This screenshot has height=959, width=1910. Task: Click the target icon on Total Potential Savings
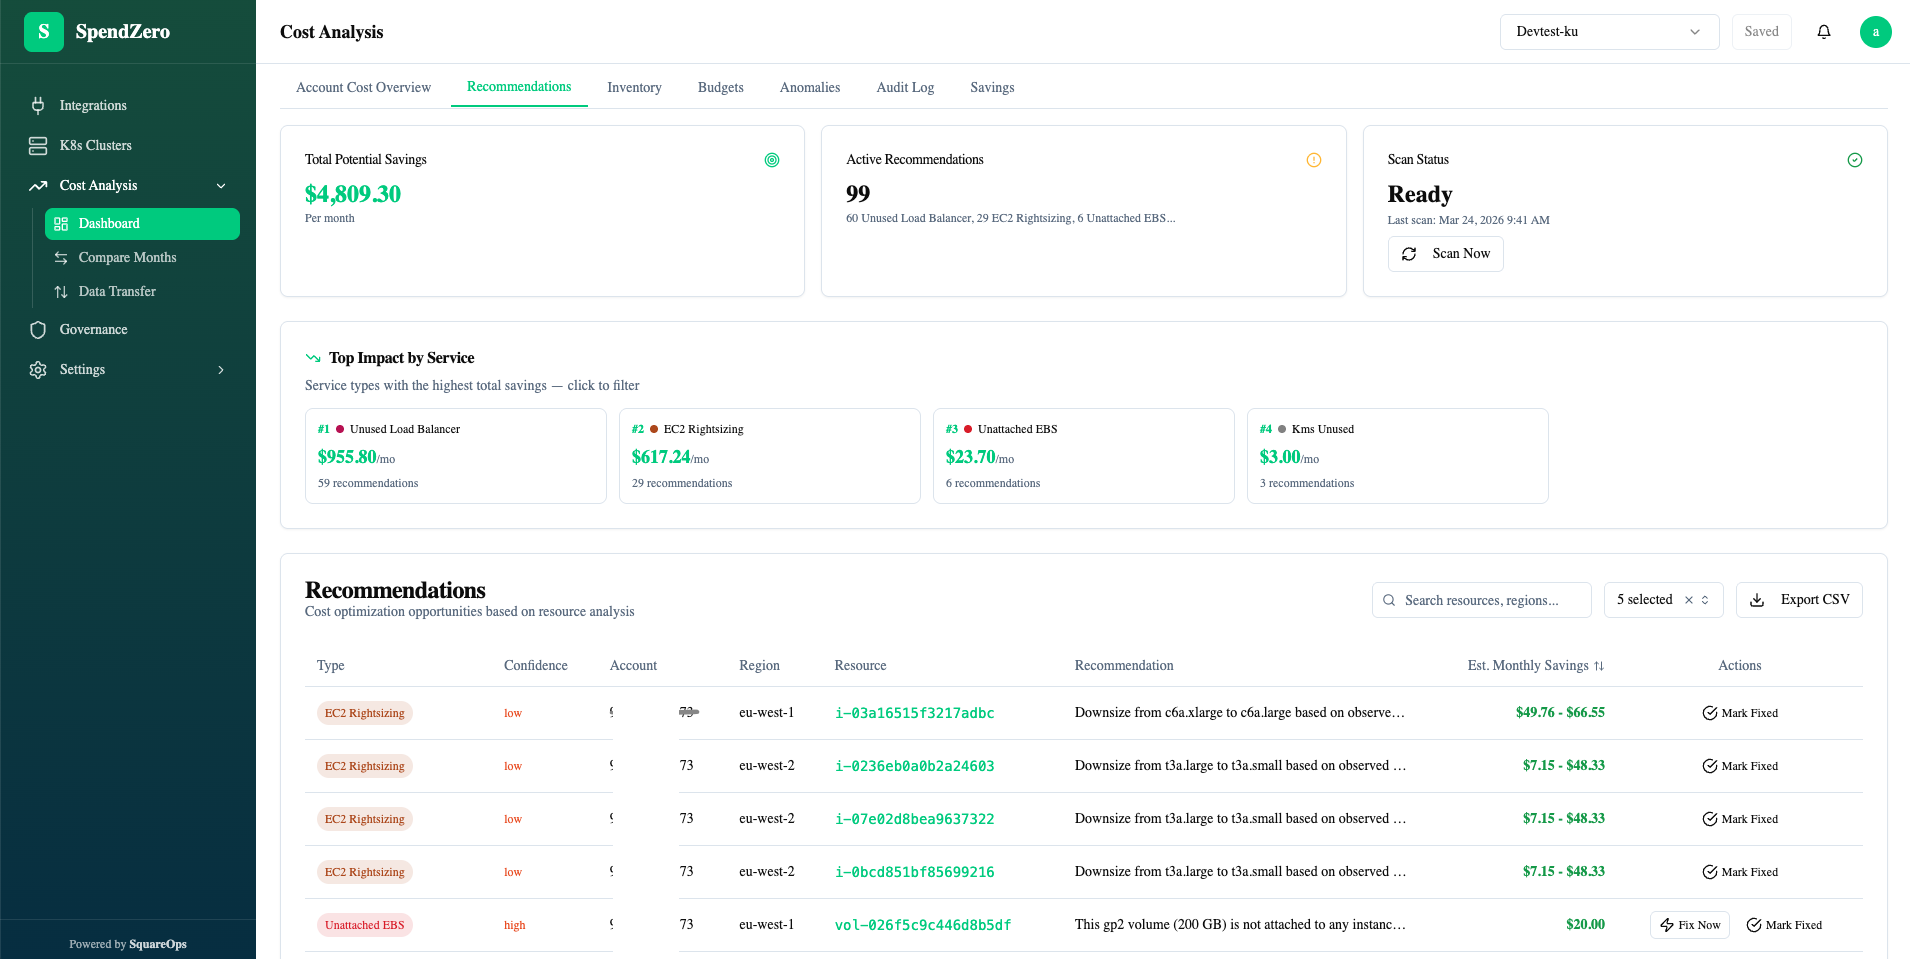771,159
